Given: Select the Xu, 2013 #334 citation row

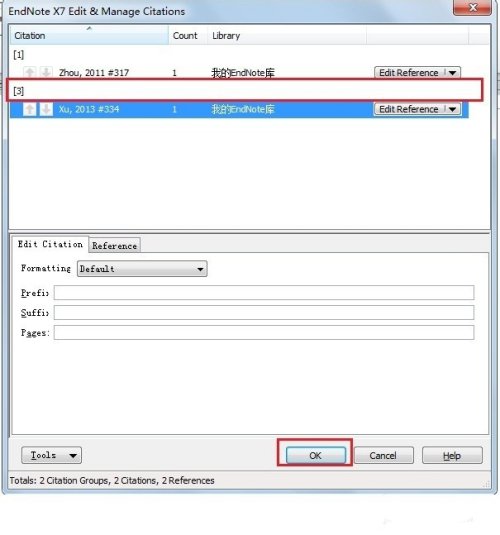Looking at the screenshot, I should pyautogui.click(x=239, y=109).
